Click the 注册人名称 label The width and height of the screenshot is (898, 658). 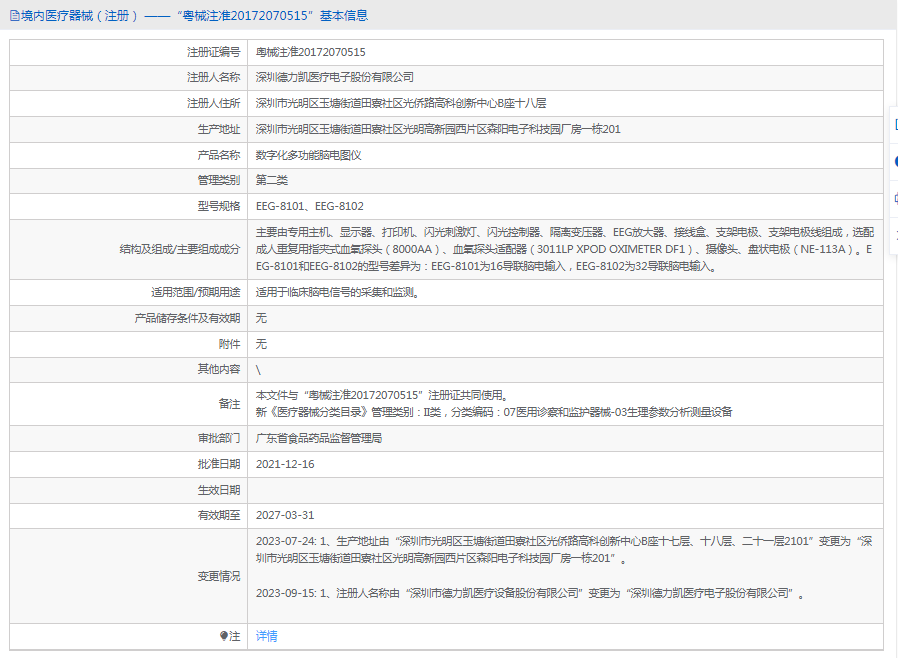pos(214,77)
